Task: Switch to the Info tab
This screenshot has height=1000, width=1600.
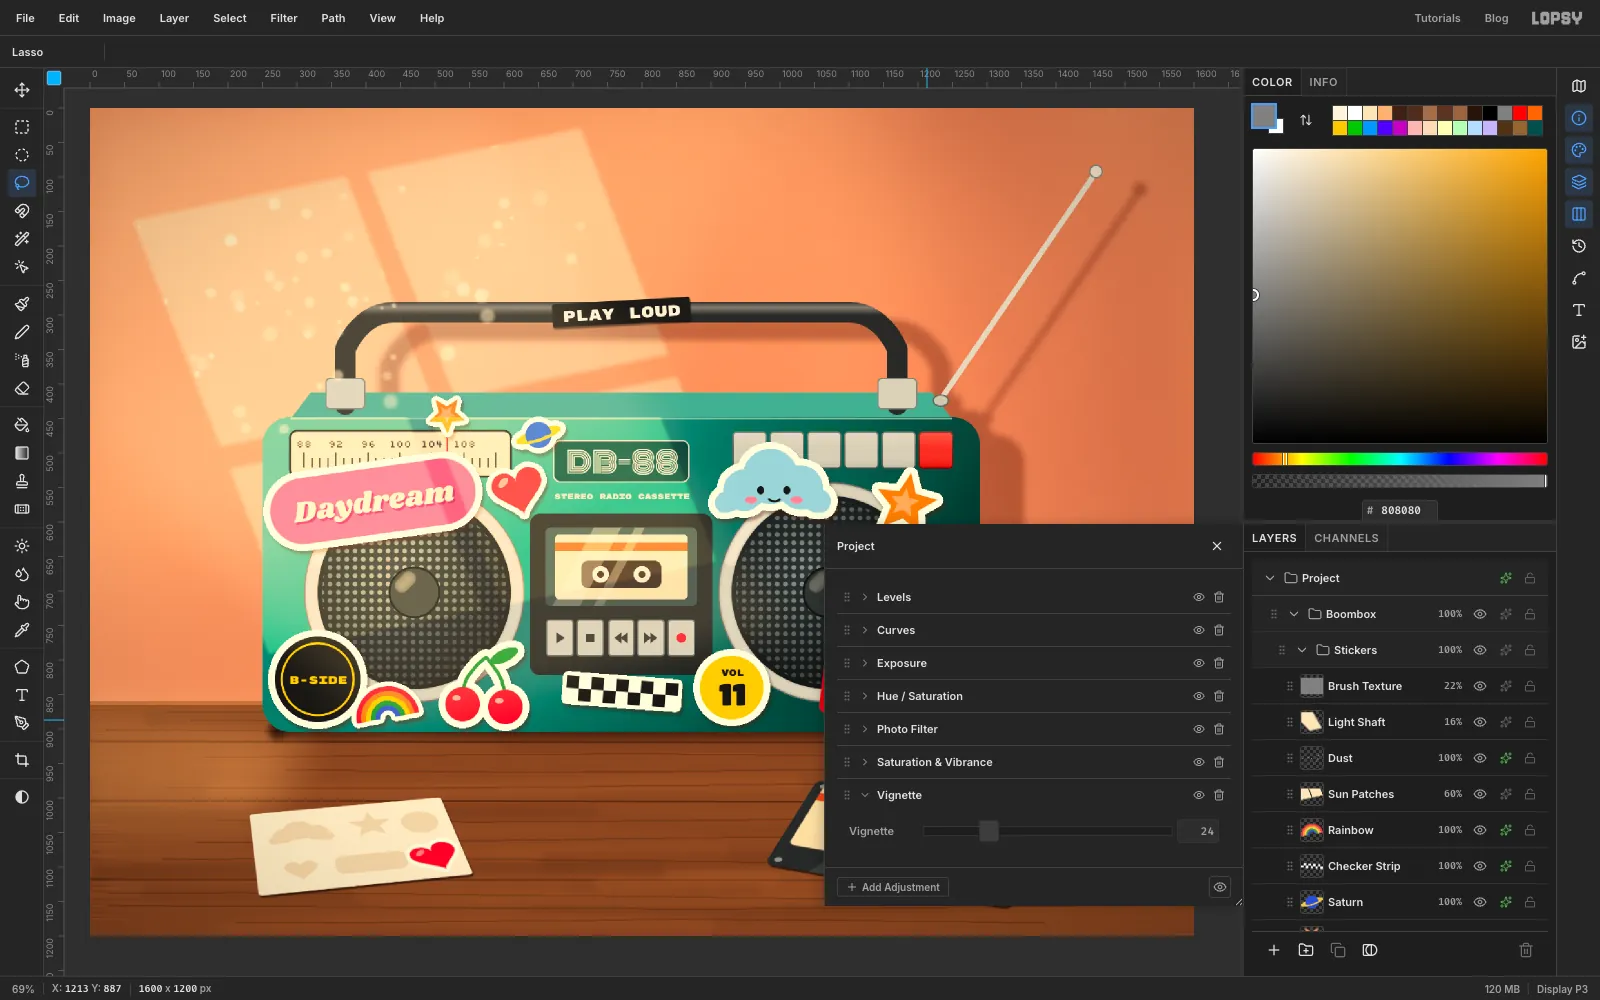Action: coord(1323,82)
